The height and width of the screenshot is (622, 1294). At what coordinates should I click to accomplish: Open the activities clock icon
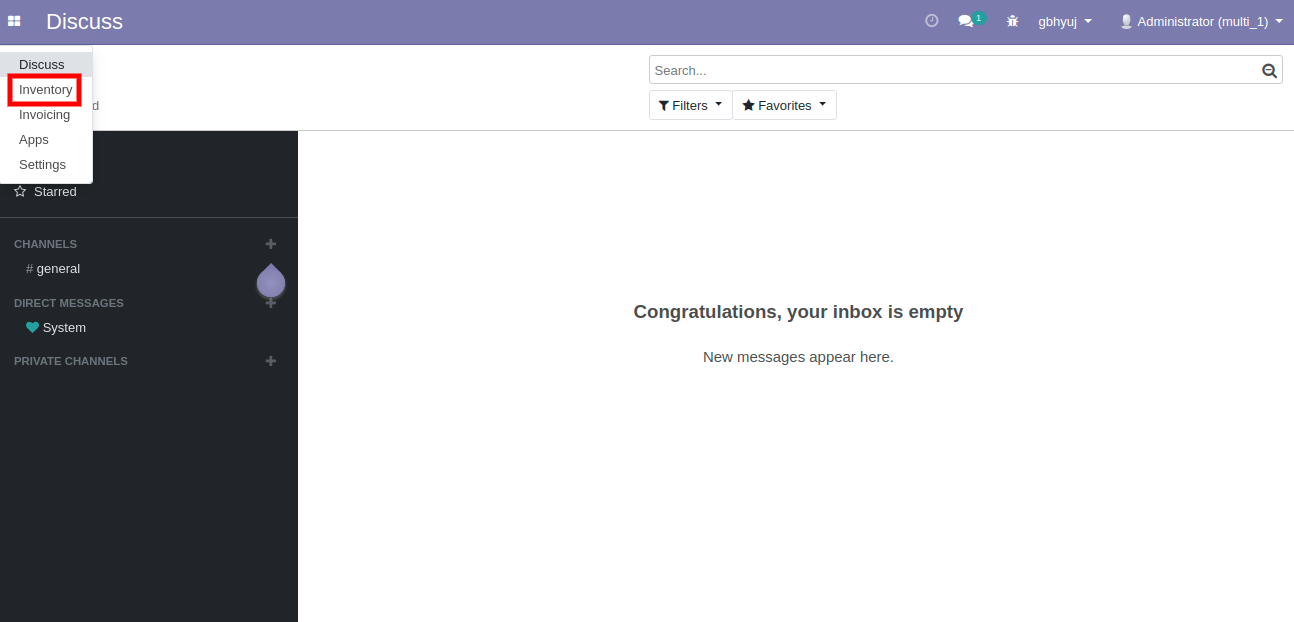[x=931, y=21]
